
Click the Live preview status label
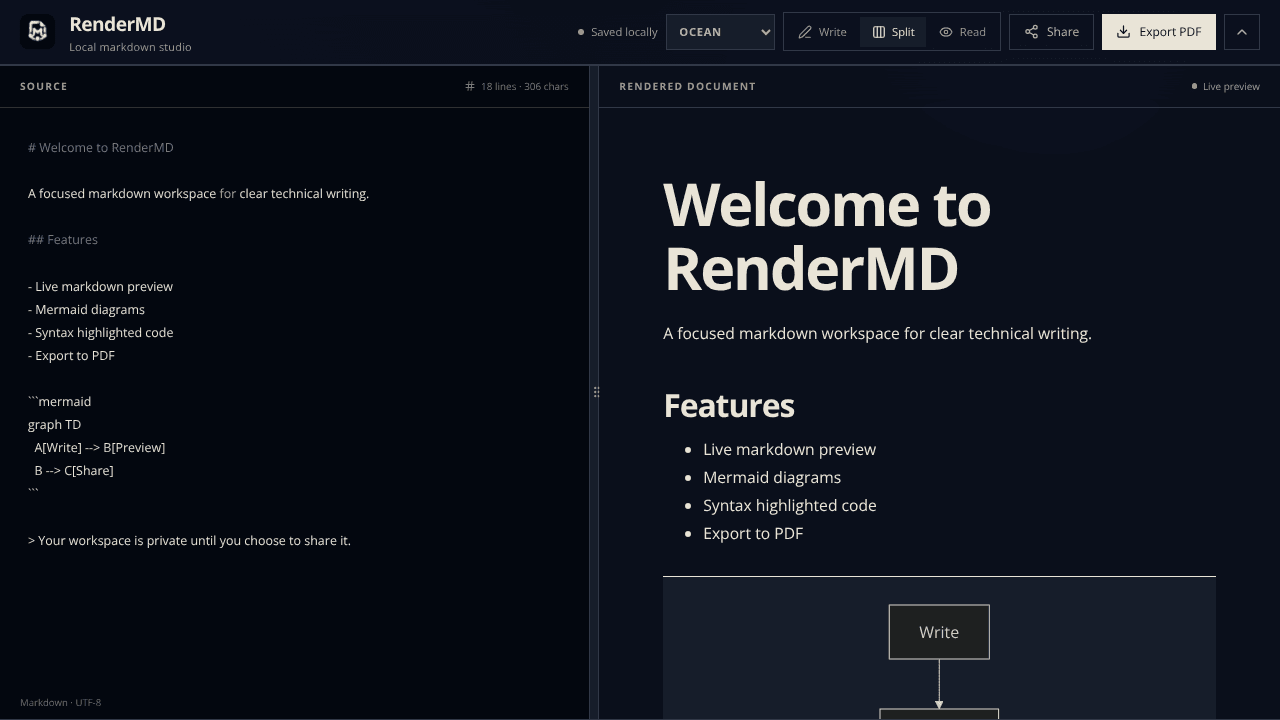(x=1225, y=86)
